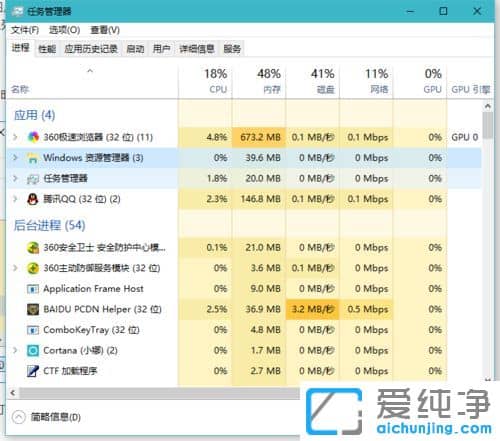Collapse details with 简略信息 arrow icon
The width and height of the screenshot is (500, 441).
click(x=19, y=417)
